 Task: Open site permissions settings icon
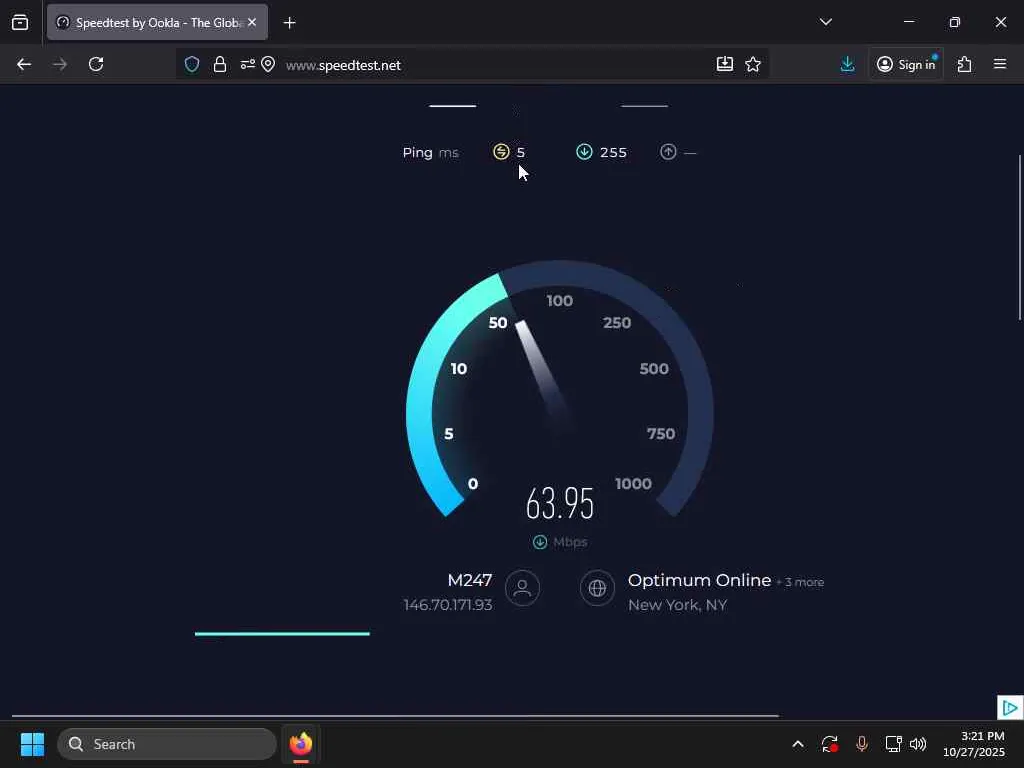point(247,64)
